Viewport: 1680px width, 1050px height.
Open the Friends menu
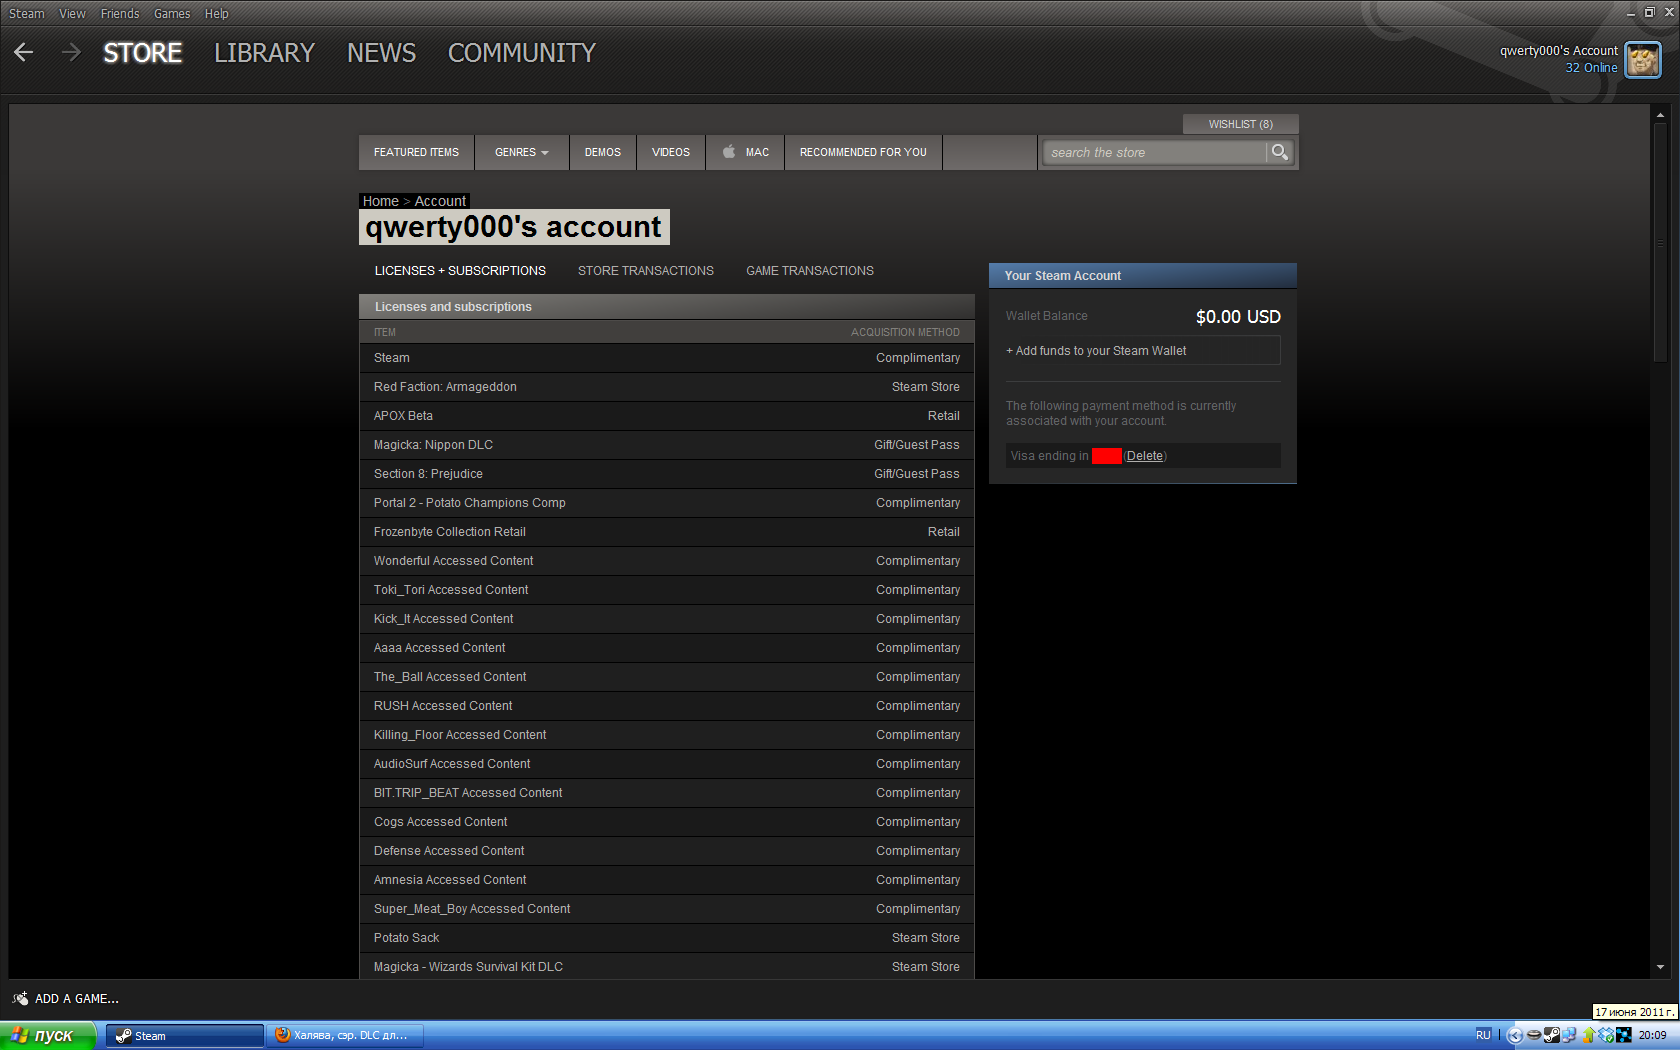pyautogui.click(x=120, y=13)
